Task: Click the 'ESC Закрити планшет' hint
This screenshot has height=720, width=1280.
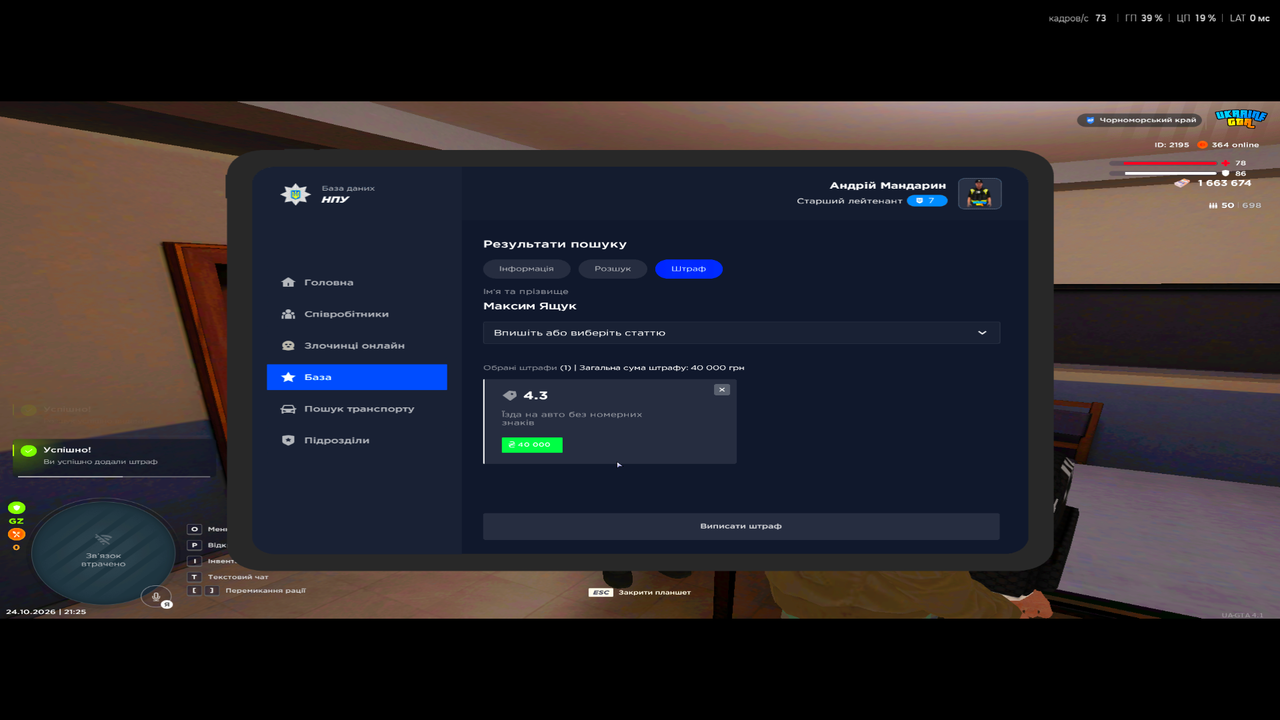Action: coord(640,592)
